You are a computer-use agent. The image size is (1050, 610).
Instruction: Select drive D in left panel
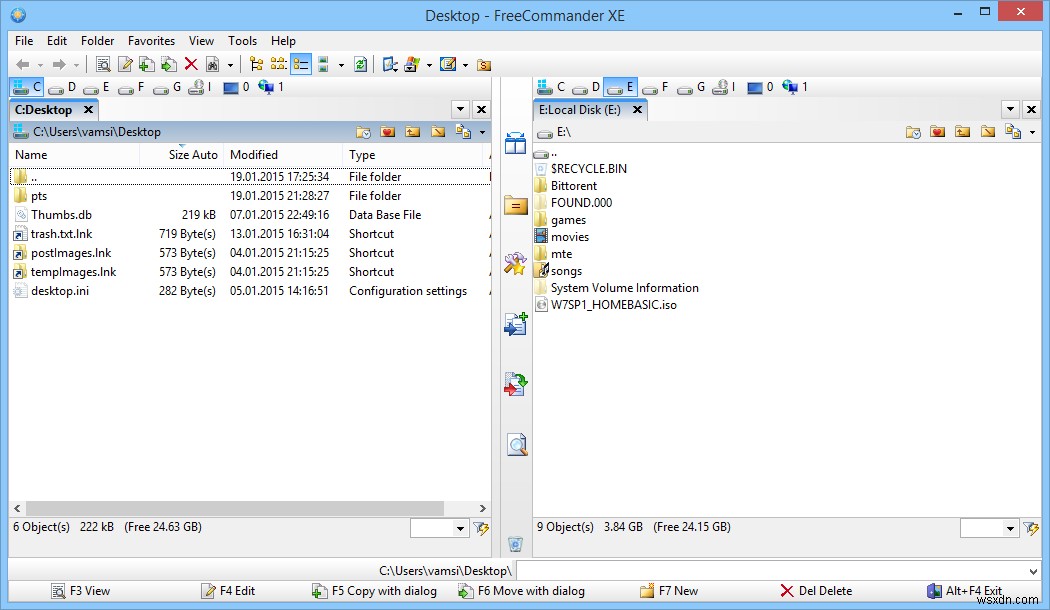pyautogui.click(x=62, y=87)
